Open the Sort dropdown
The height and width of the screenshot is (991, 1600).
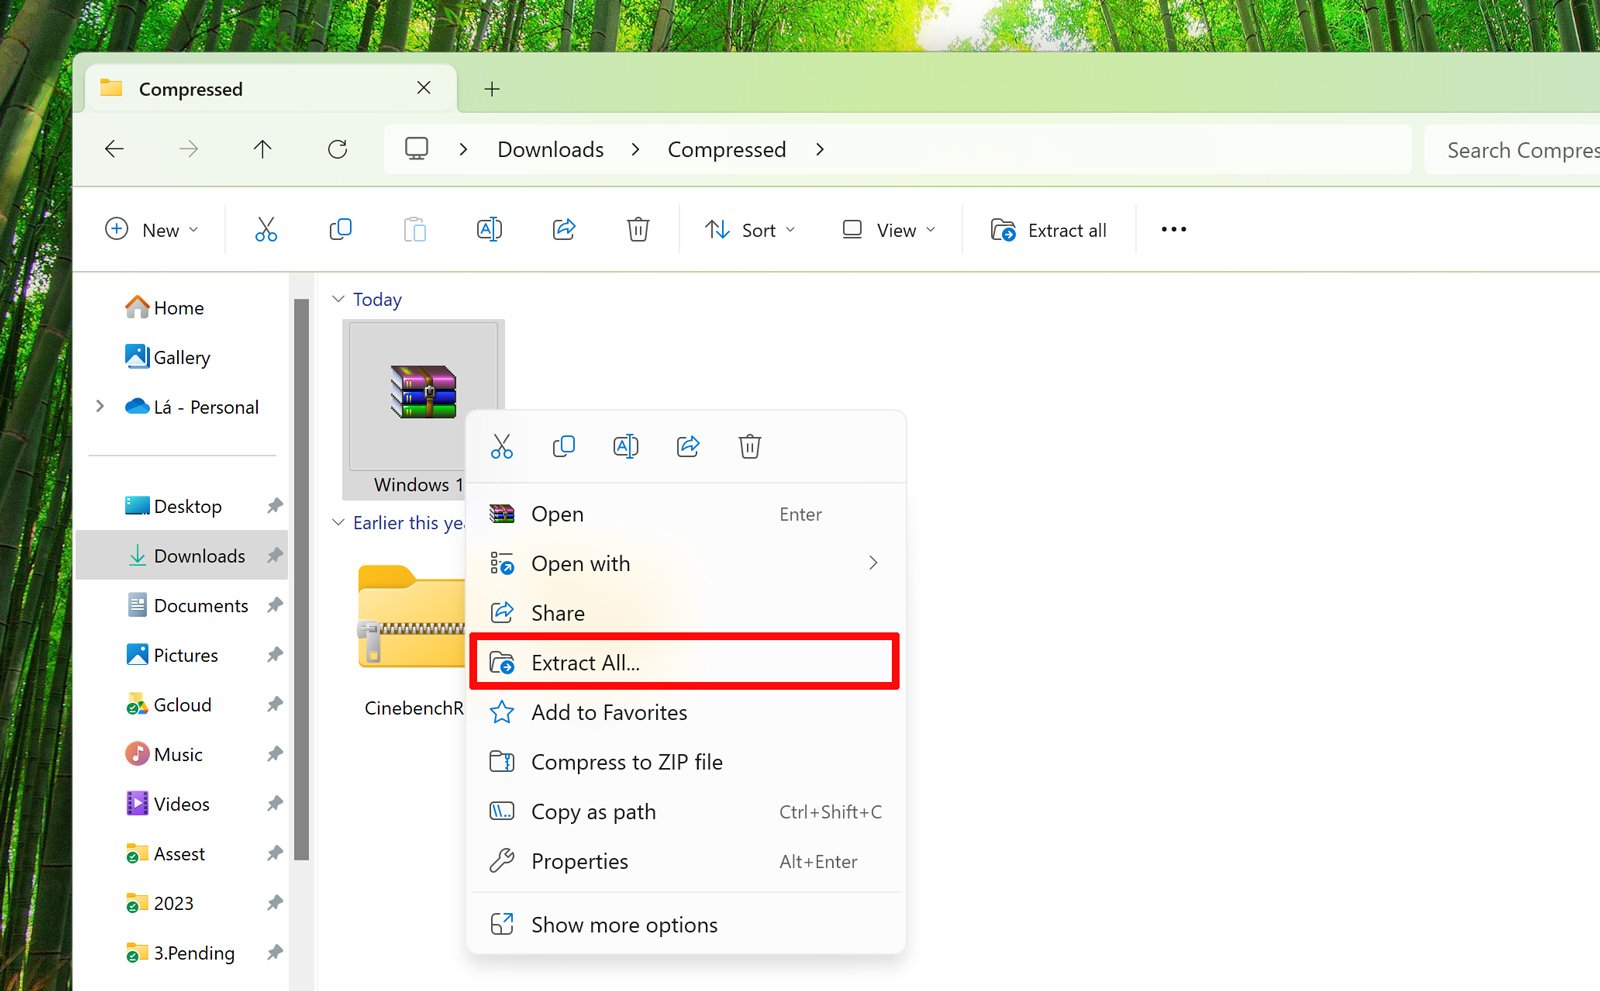point(750,229)
